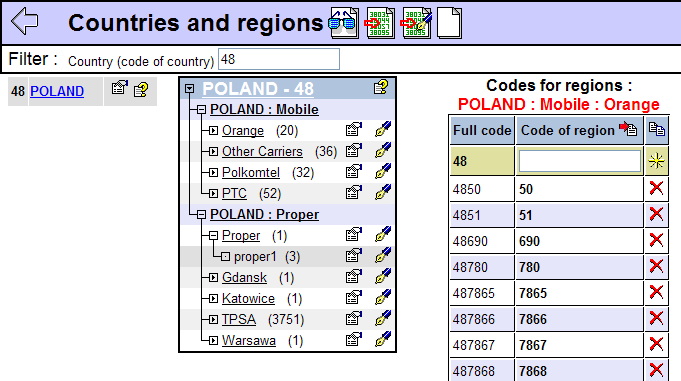Image resolution: width=681 pixels, height=381 pixels.
Task: Delete code 4851 with red X
Action: pos(656,214)
